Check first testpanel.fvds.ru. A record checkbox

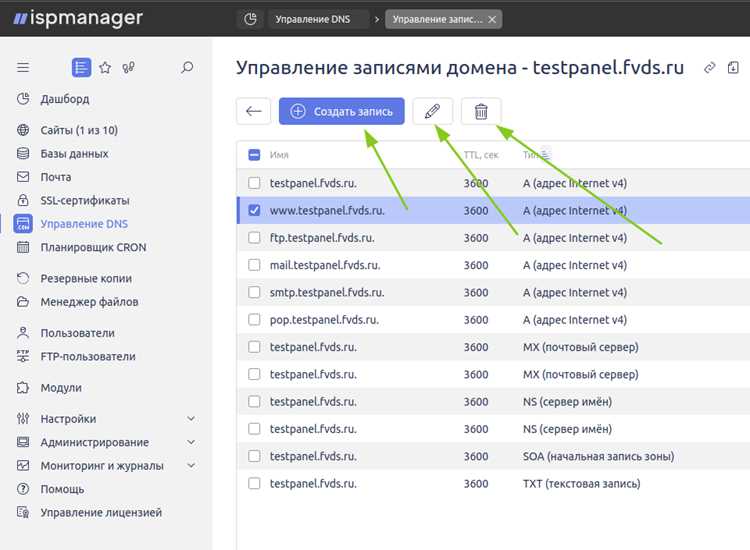(x=254, y=183)
